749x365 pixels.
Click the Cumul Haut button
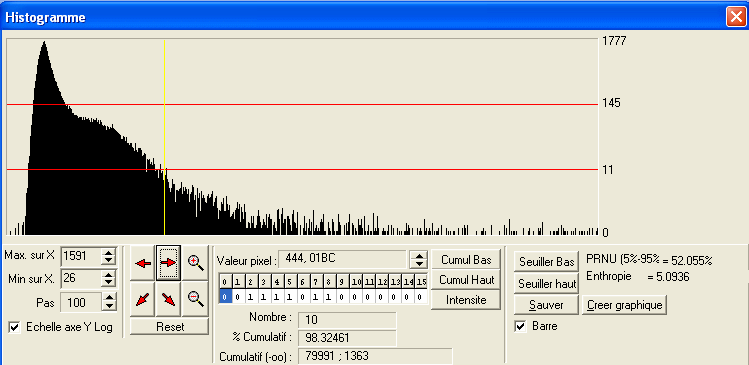coord(466,279)
